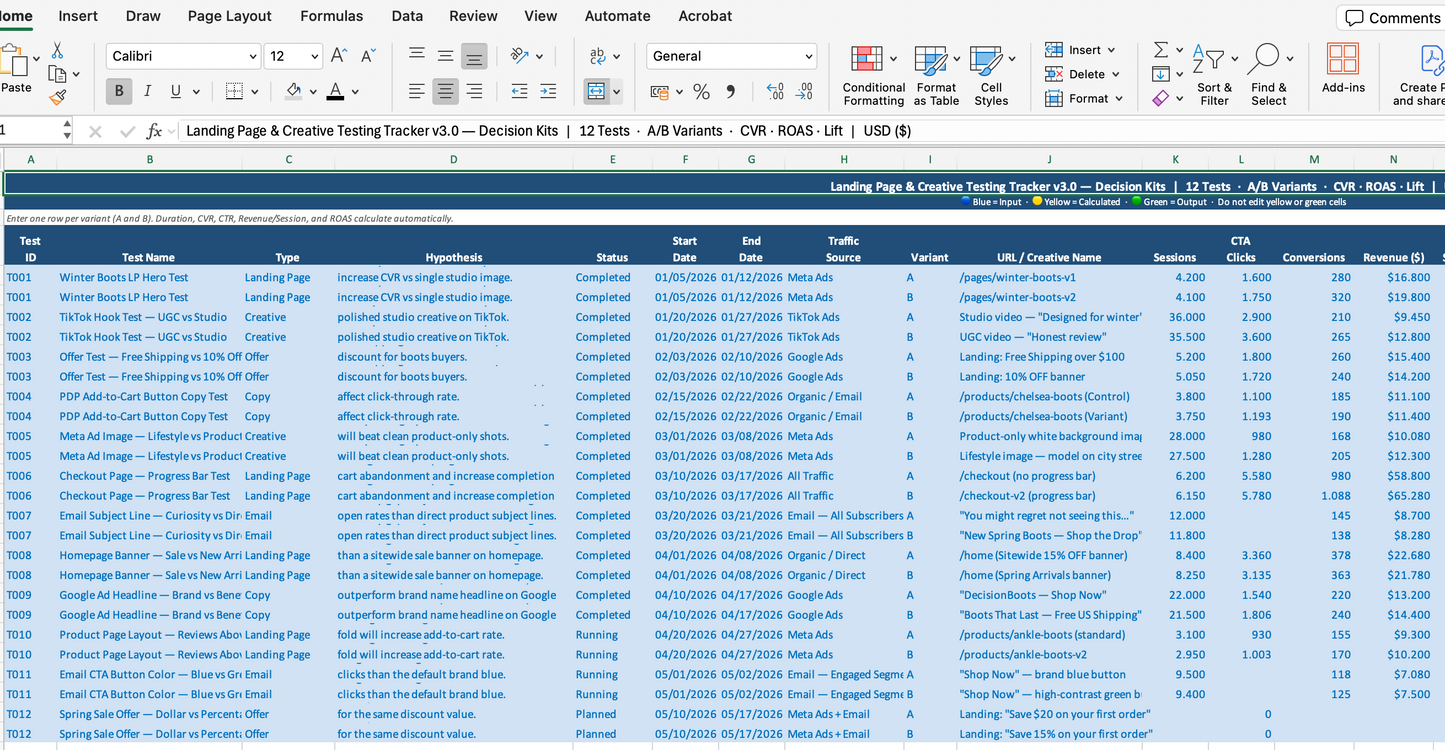Open the font name Calibri dropdown
Image resolution: width=1445 pixels, height=750 pixels.
(252, 56)
